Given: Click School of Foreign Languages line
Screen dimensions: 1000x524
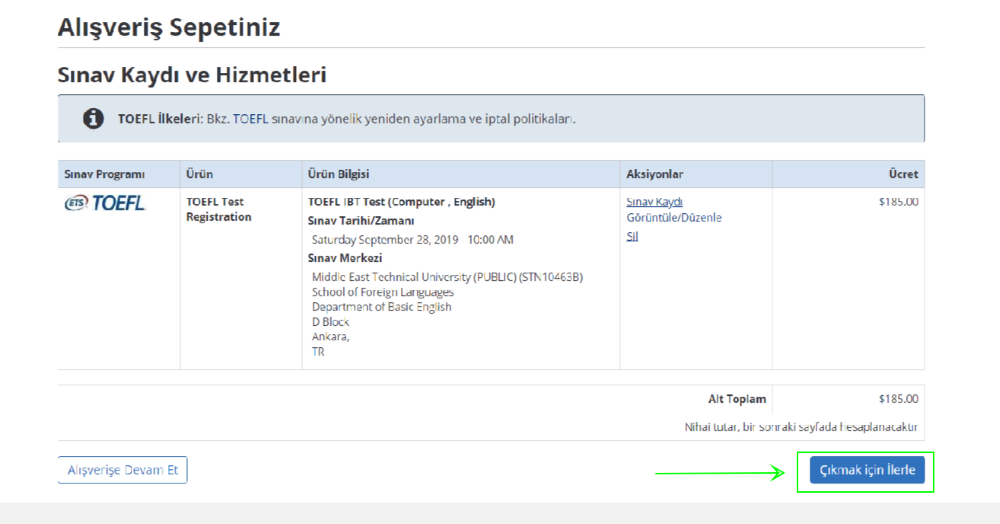Looking at the screenshot, I should click(383, 292).
